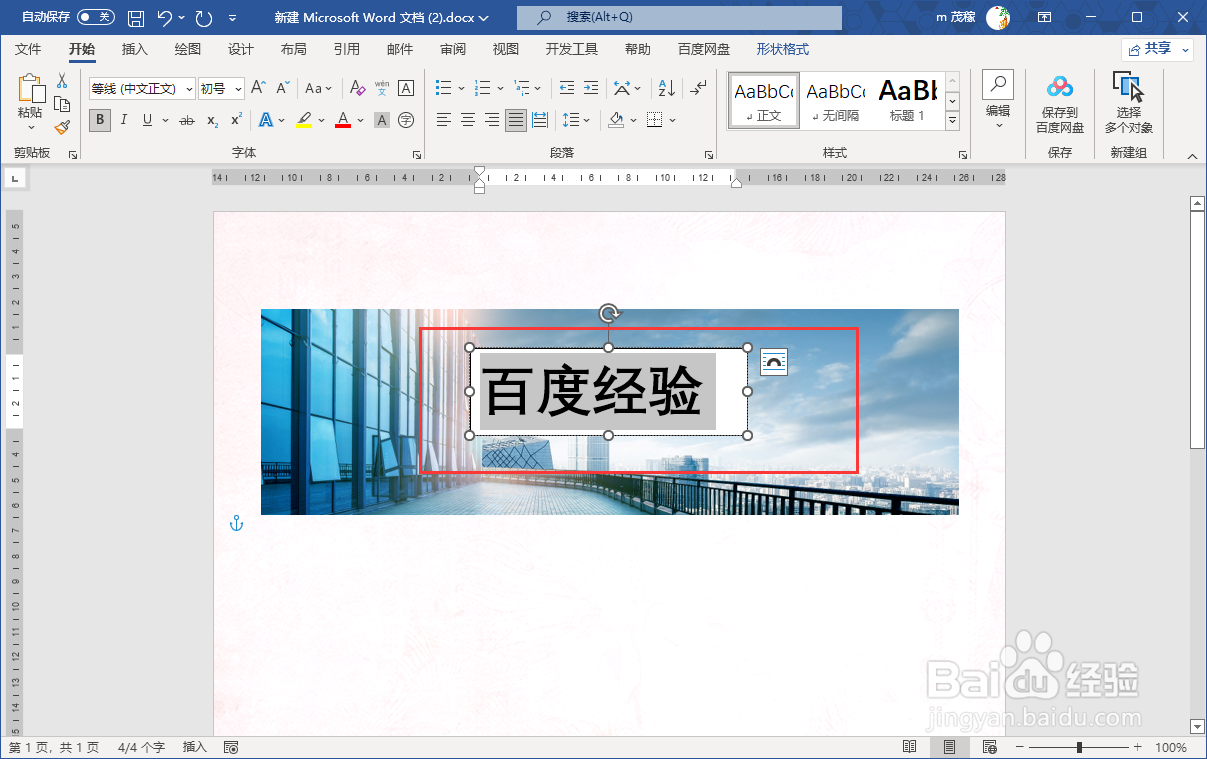This screenshot has width=1207, height=759.
Task: Apply italic formatting
Action: pos(123,119)
